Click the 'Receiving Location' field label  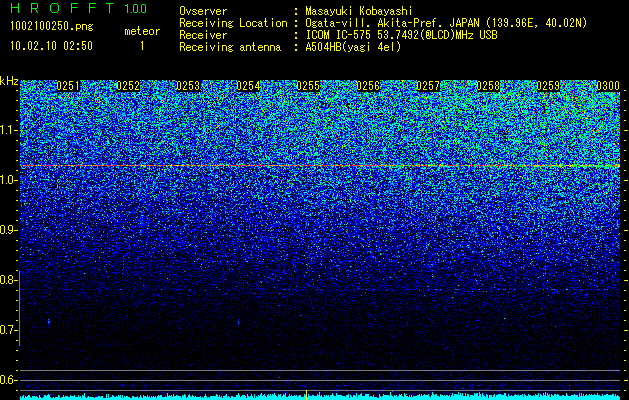pos(233,23)
